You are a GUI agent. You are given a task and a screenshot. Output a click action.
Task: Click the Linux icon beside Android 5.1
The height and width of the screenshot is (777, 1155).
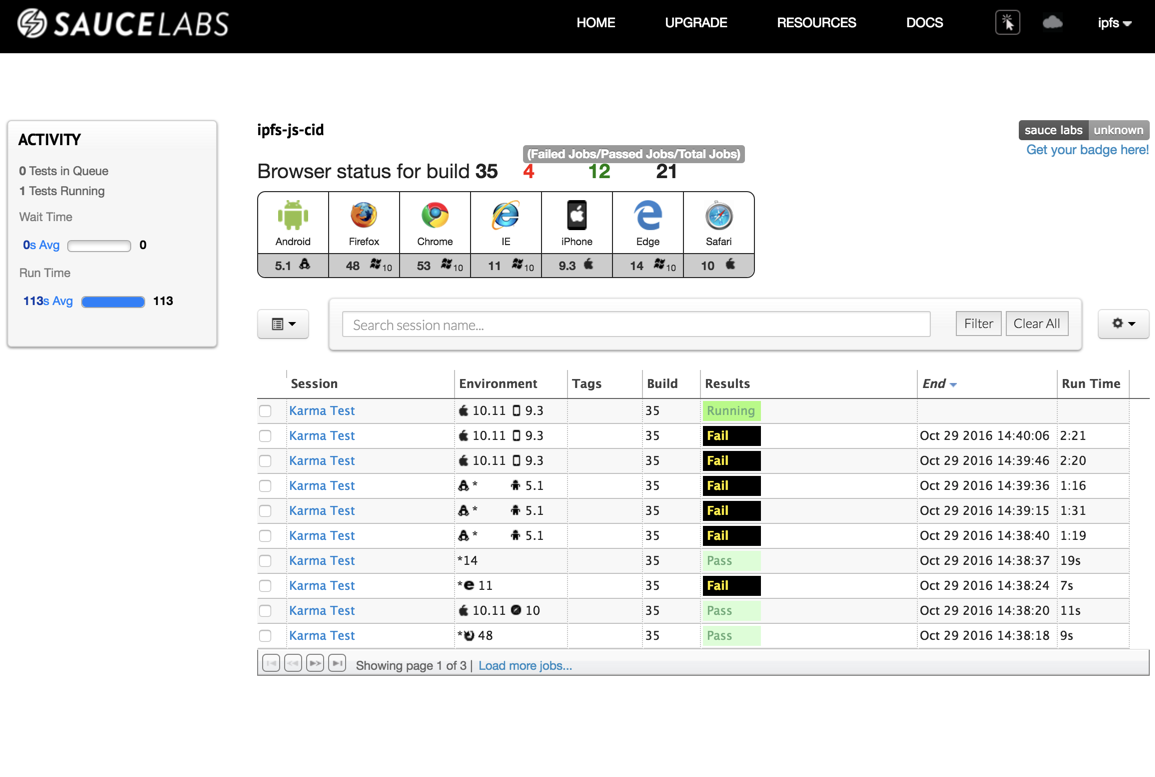point(304,264)
